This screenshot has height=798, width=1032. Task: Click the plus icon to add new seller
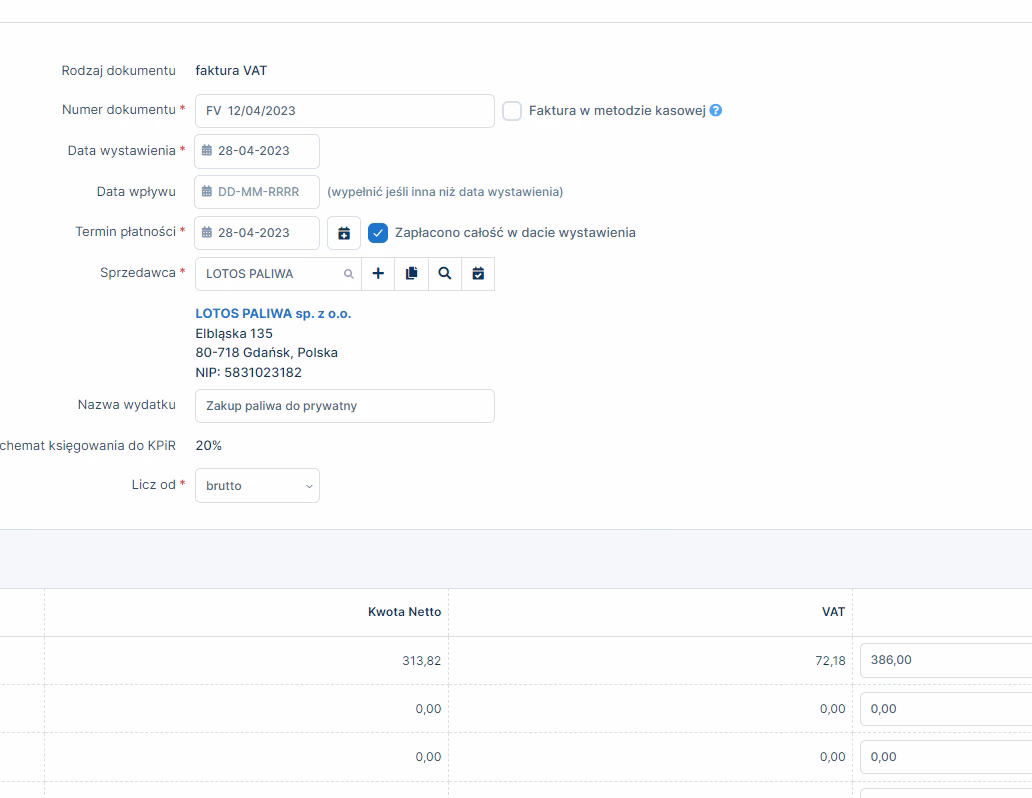click(378, 273)
